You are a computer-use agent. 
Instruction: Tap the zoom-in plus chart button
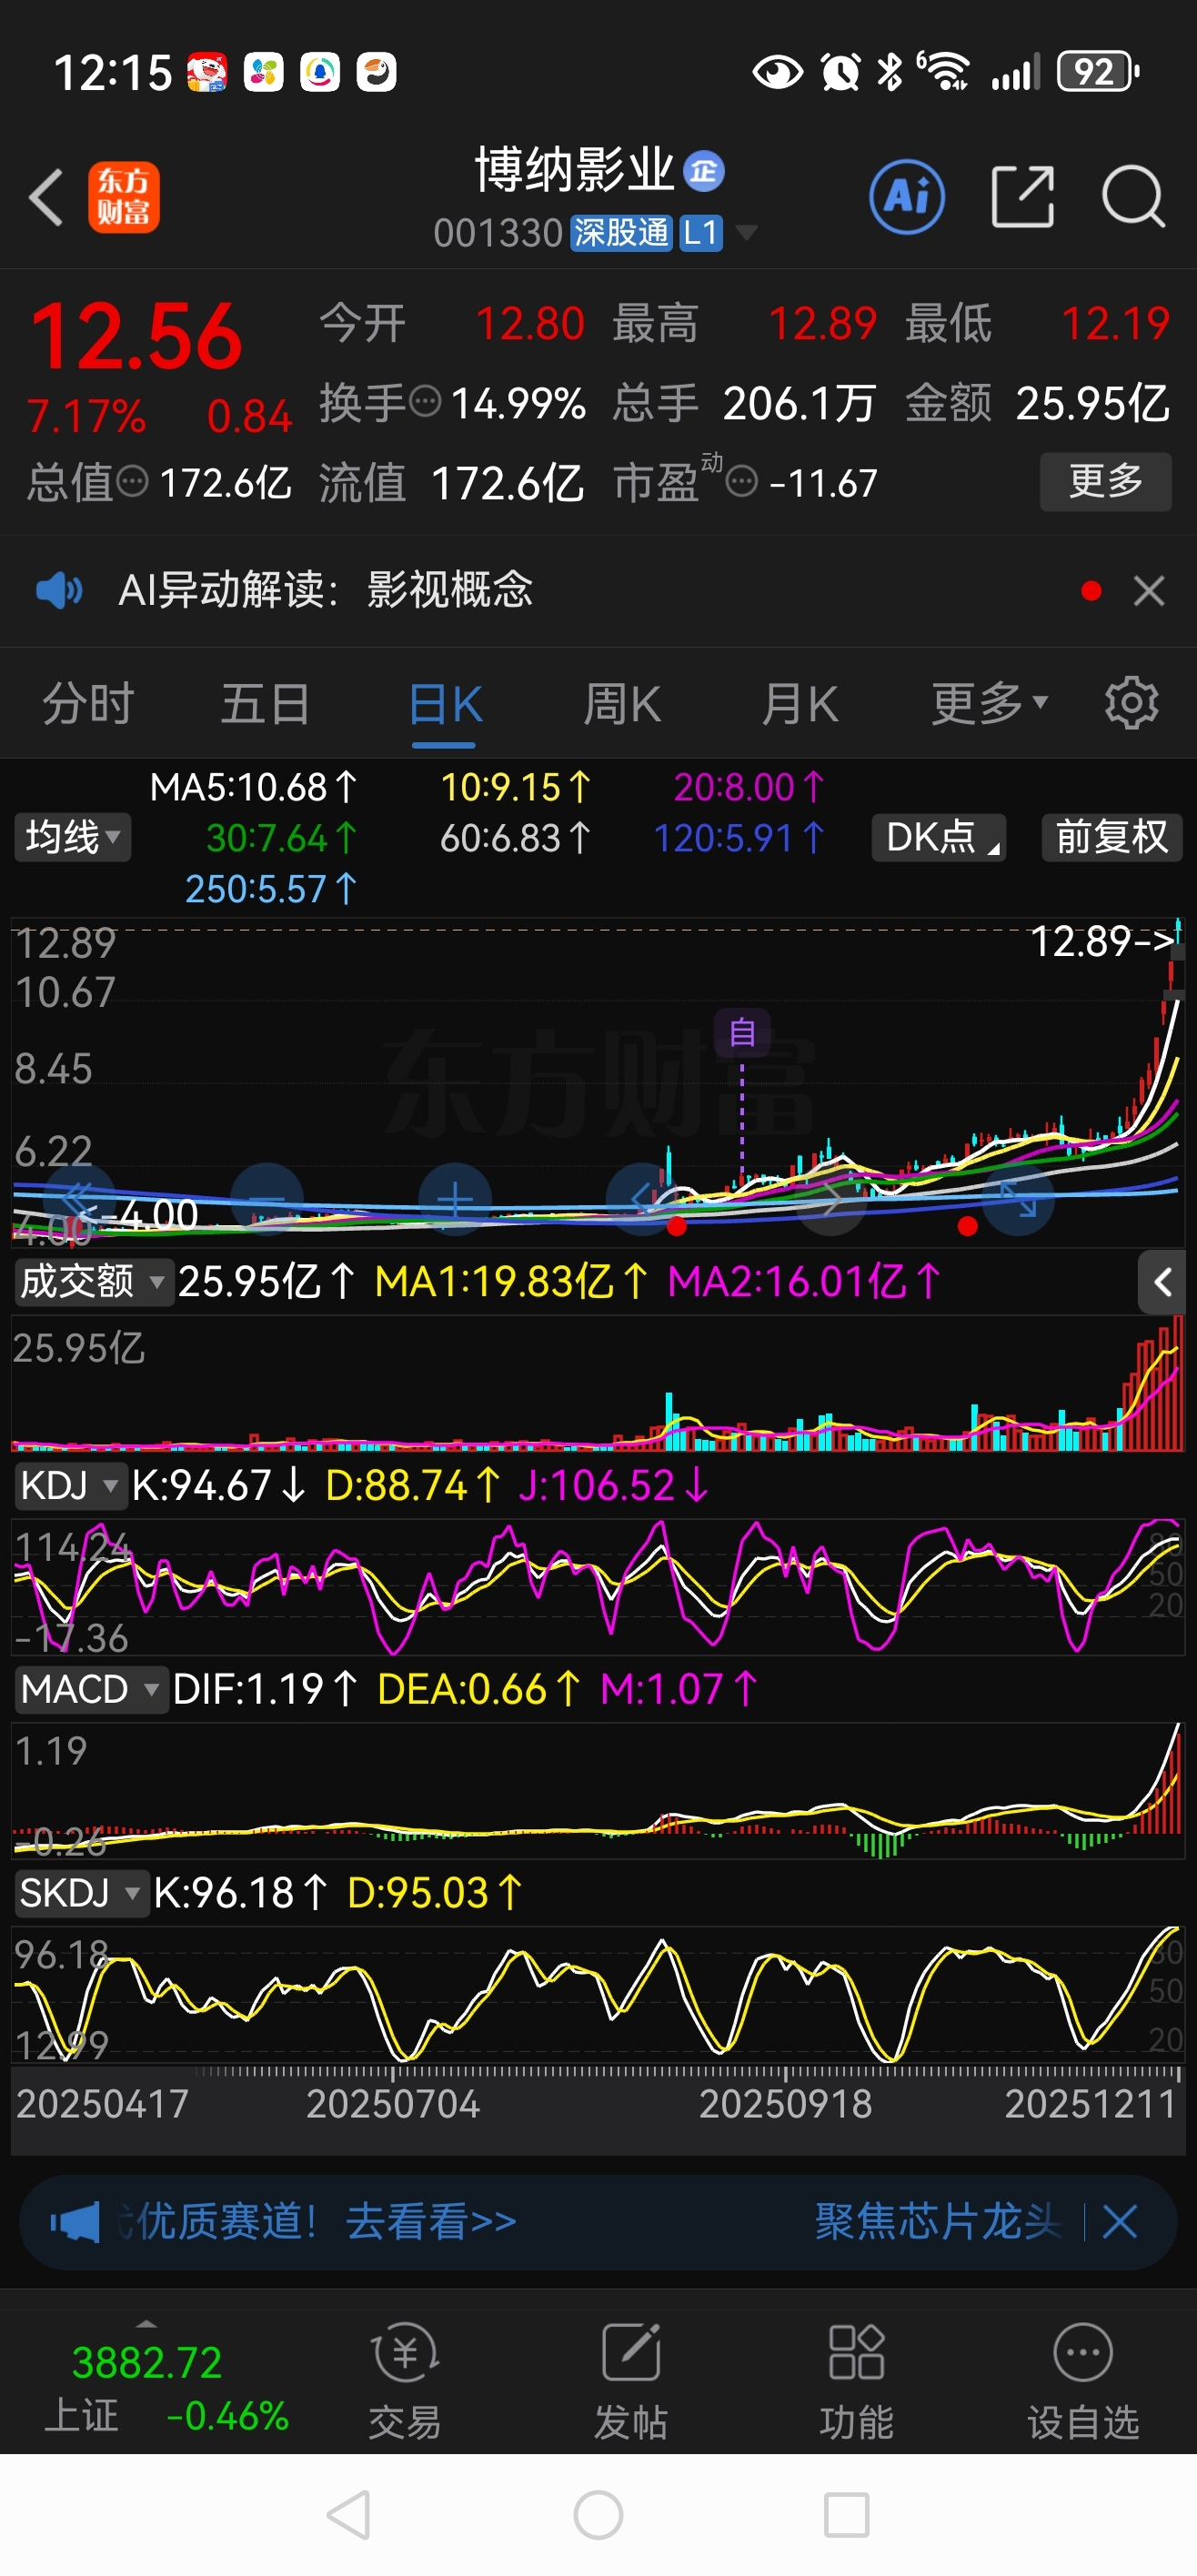pos(455,1199)
